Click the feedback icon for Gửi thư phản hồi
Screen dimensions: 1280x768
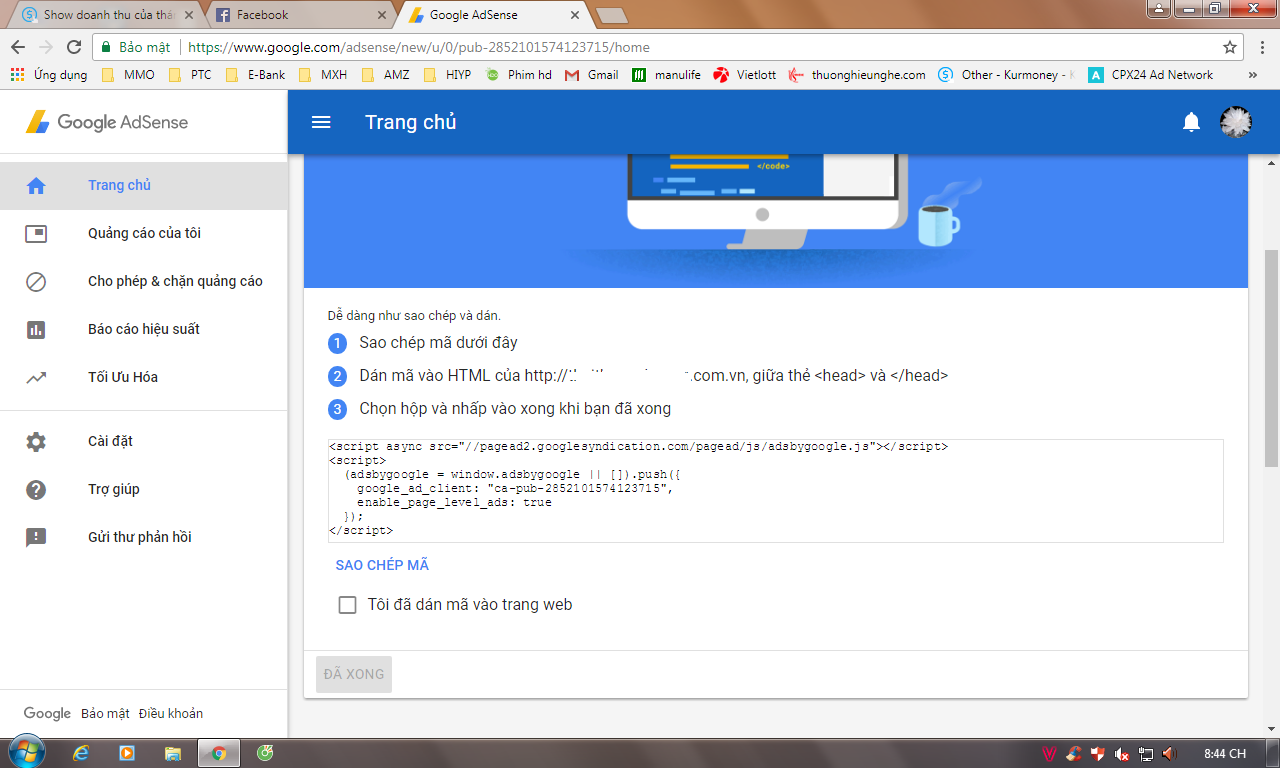click(x=36, y=537)
